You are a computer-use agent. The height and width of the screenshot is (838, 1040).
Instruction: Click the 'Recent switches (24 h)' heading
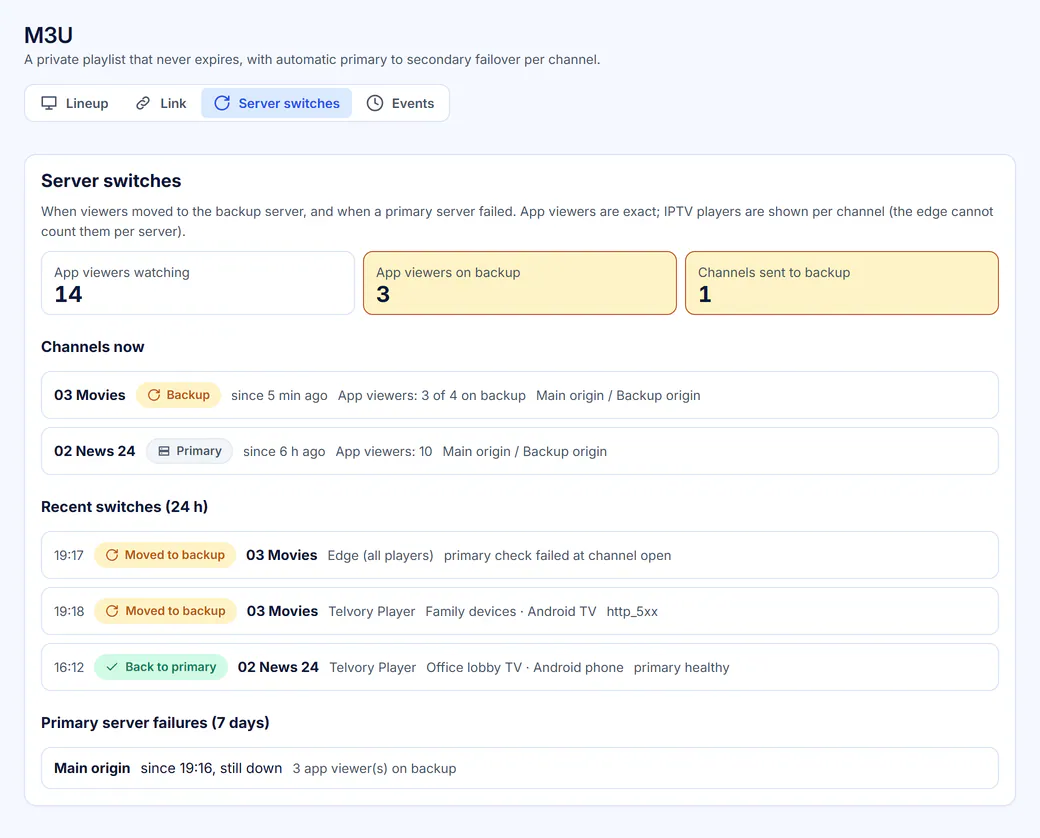tap(125, 507)
